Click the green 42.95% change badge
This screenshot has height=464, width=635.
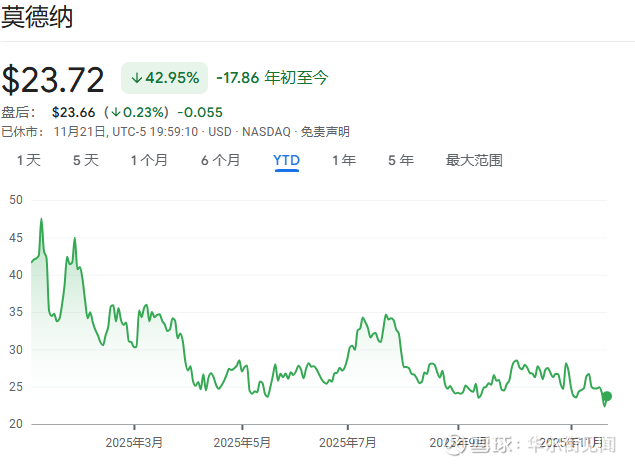(164, 78)
